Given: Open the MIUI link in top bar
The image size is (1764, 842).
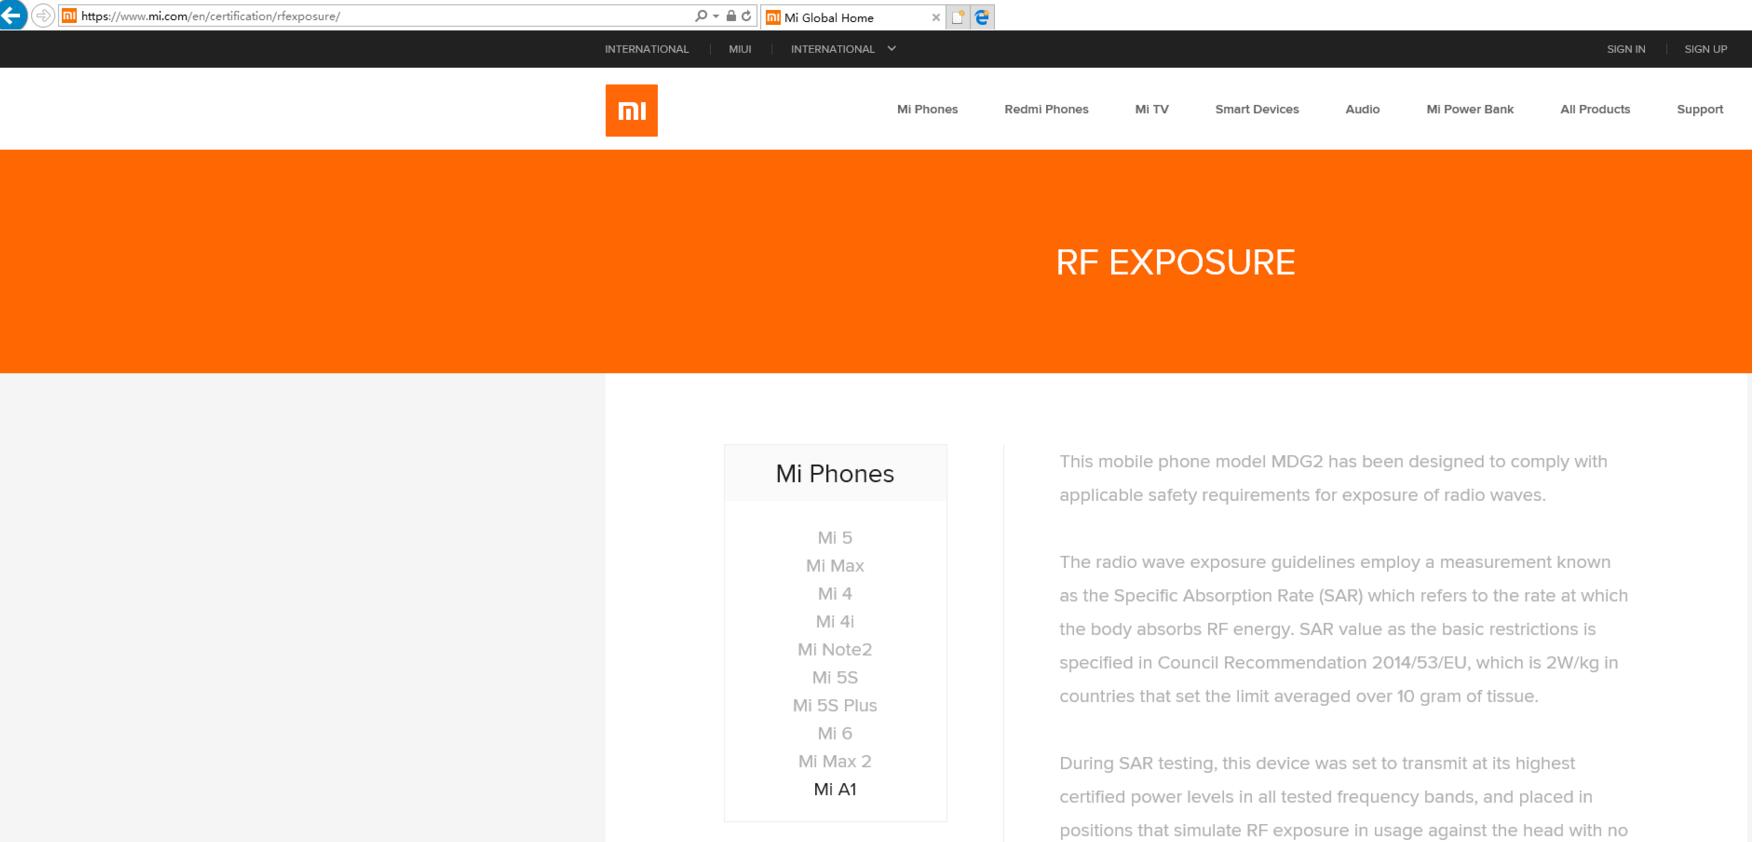Looking at the screenshot, I should point(740,49).
